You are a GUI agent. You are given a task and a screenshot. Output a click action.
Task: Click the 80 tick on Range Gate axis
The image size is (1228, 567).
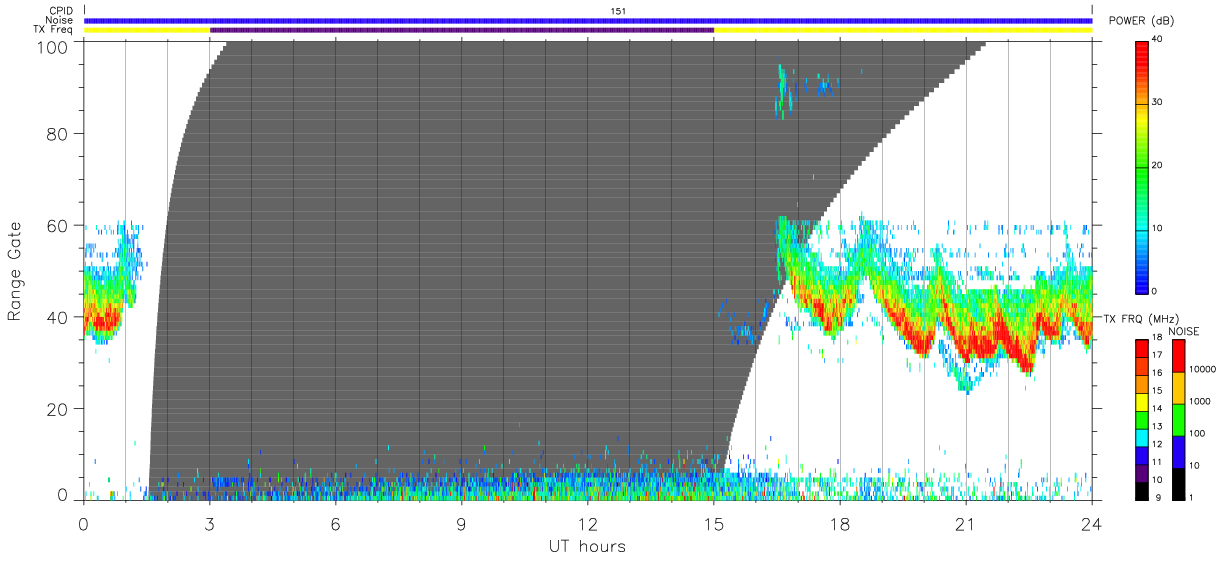(58, 133)
